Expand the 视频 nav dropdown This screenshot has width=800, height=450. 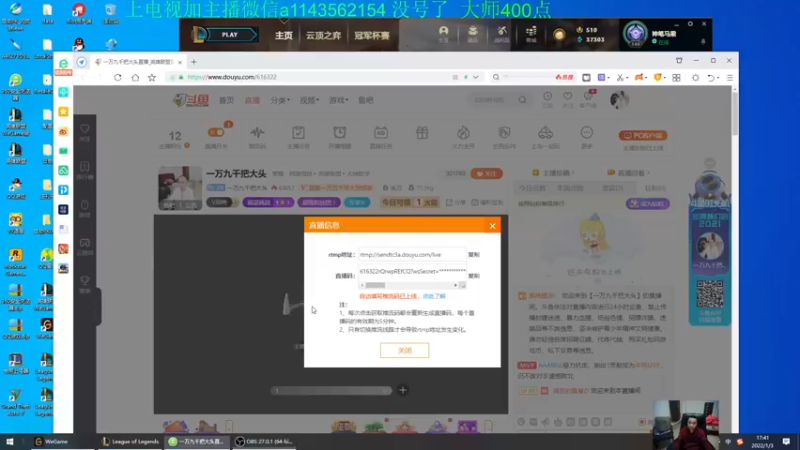(309, 101)
